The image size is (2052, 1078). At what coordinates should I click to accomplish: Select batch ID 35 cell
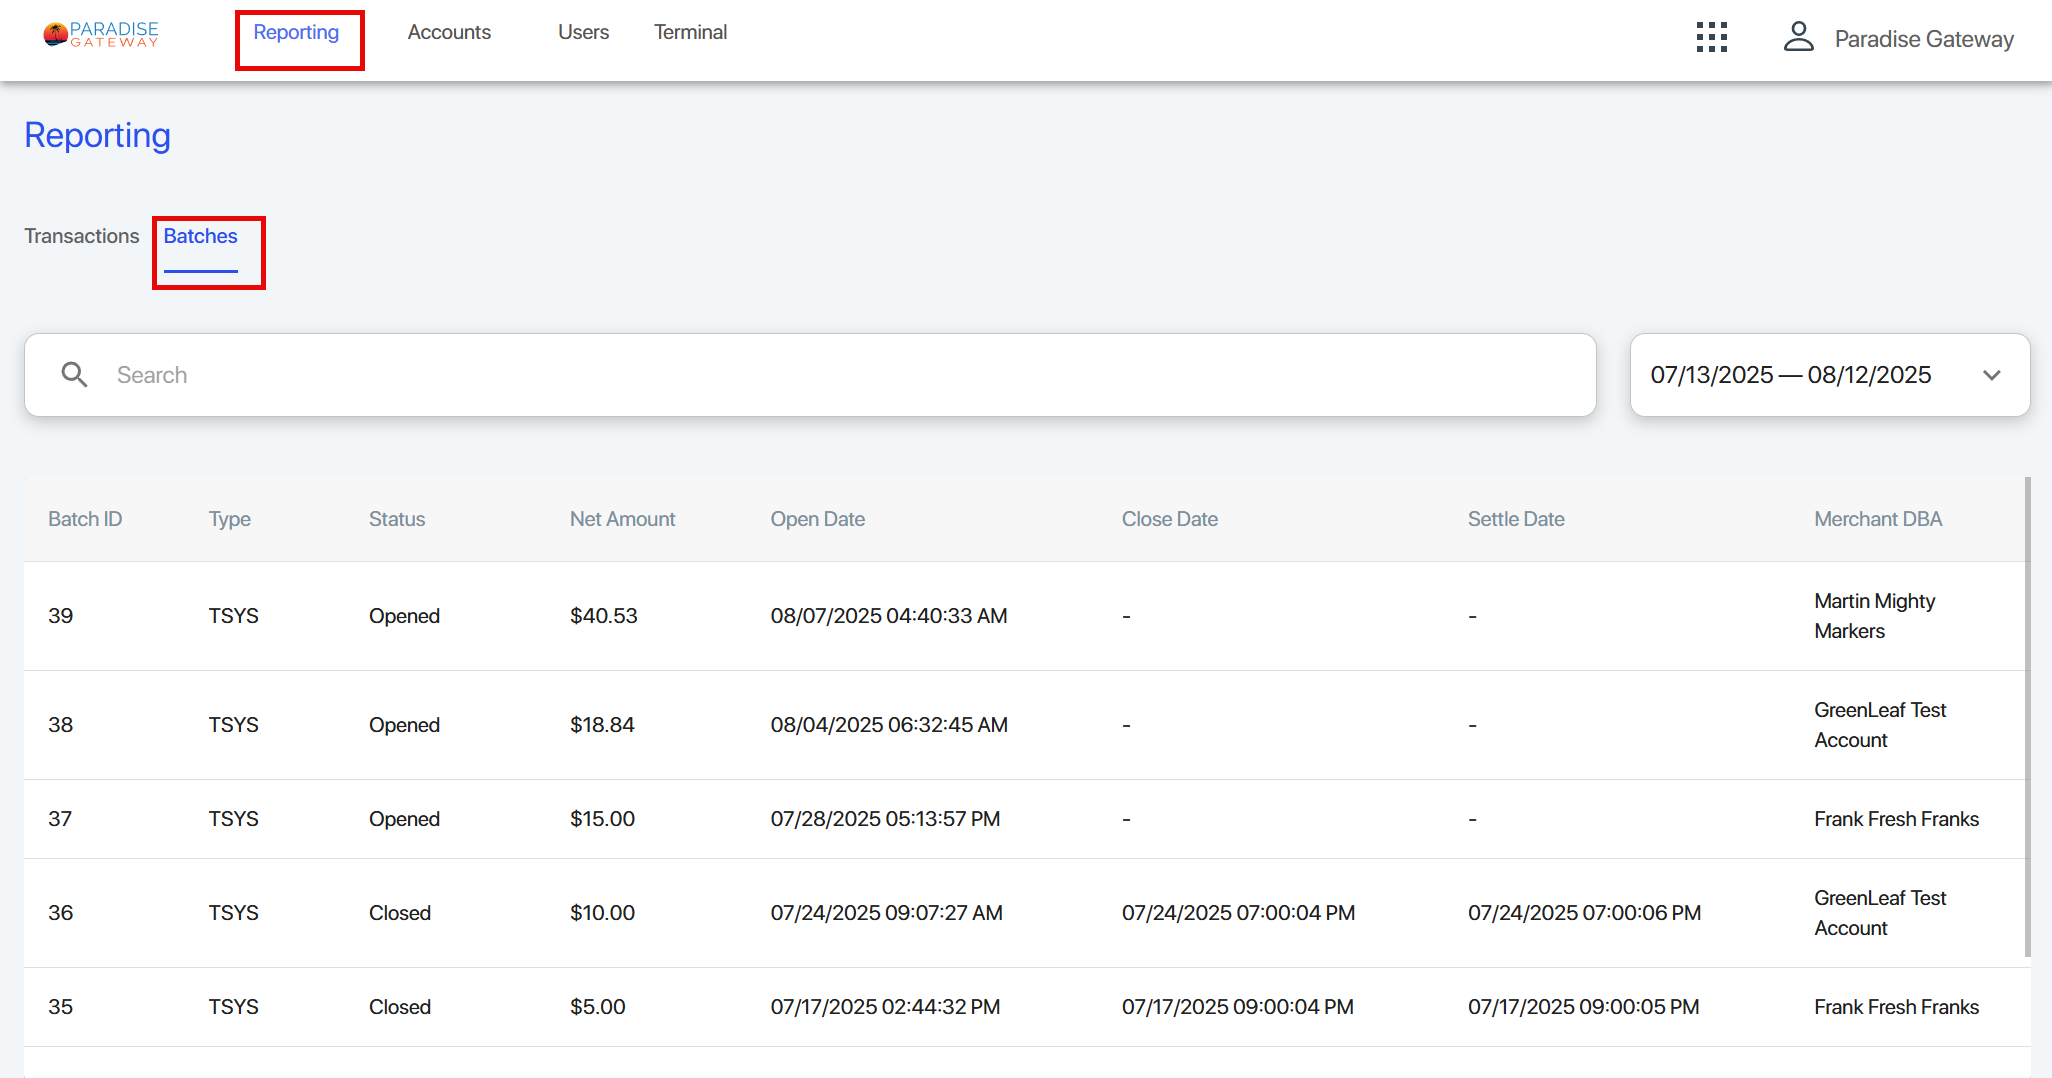coord(60,1007)
